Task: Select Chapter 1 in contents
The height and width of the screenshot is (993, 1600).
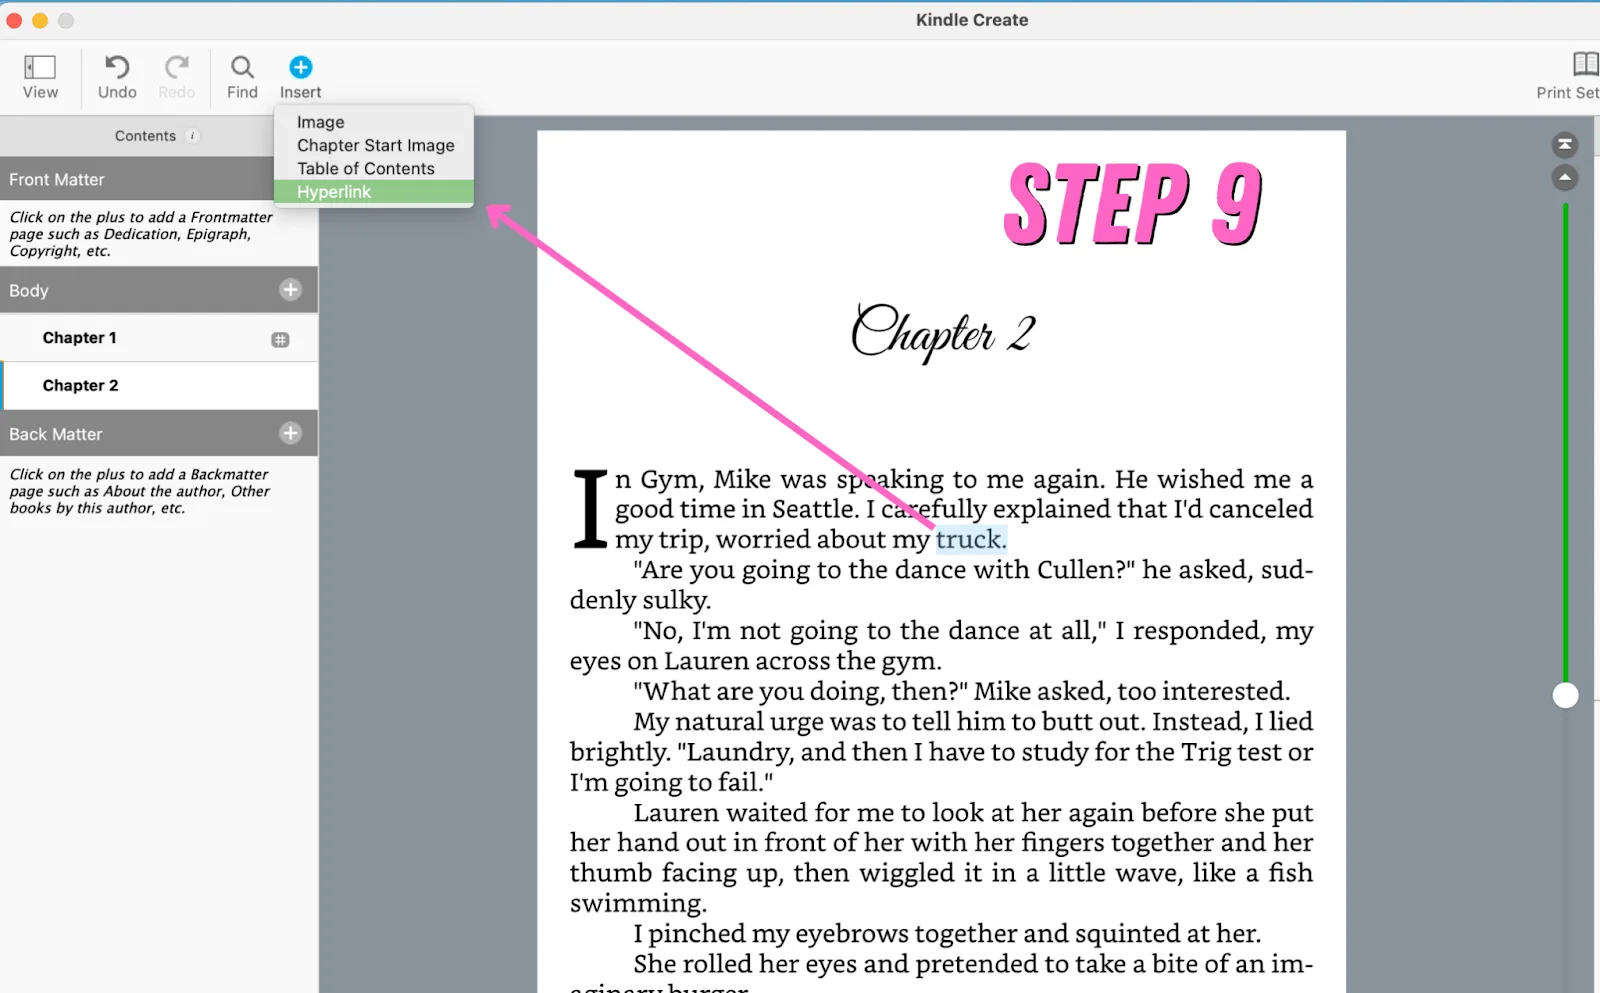Action: pos(159,338)
